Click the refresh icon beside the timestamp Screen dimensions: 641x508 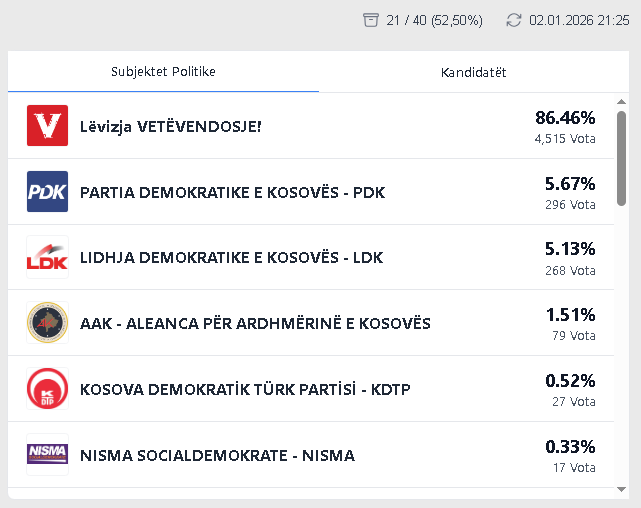click(514, 20)
